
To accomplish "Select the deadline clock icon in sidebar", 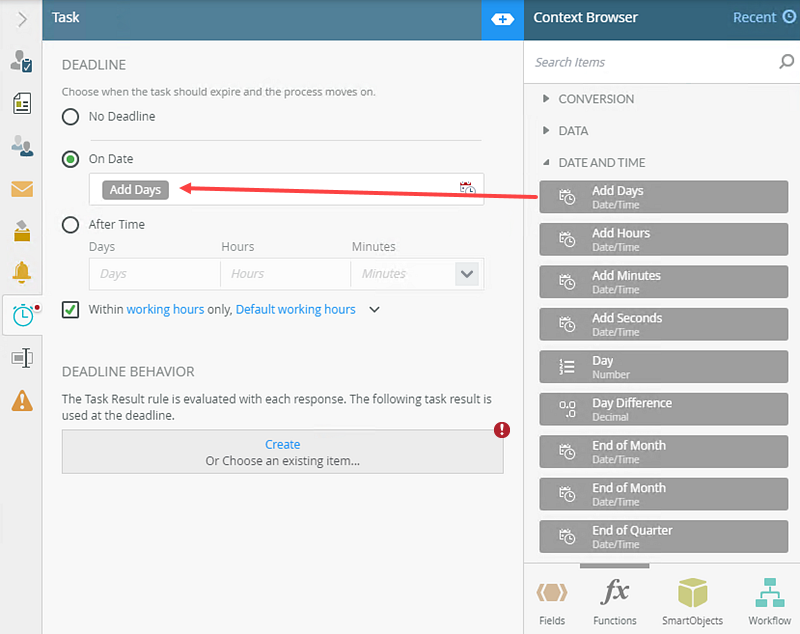I will click(x=21, y=315).
